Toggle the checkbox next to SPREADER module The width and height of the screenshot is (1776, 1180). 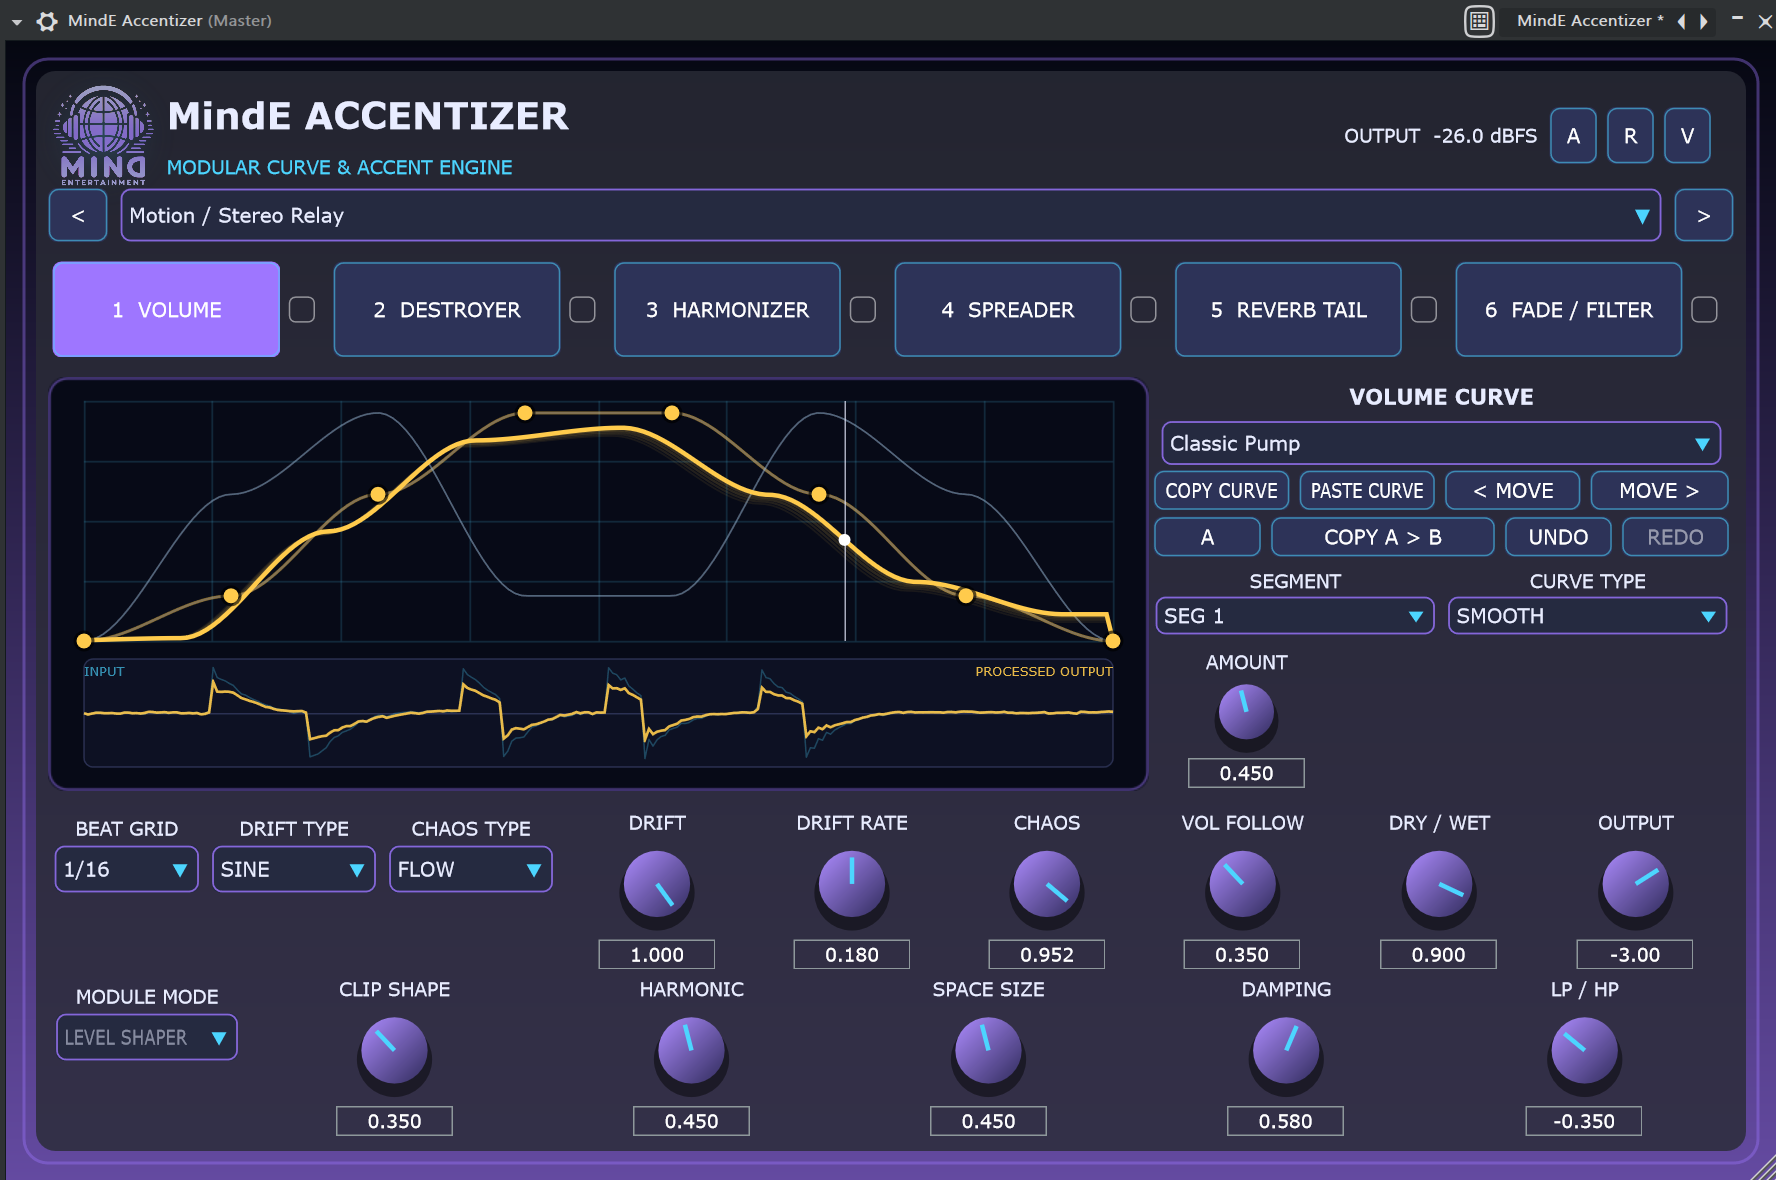point(1143,310)
